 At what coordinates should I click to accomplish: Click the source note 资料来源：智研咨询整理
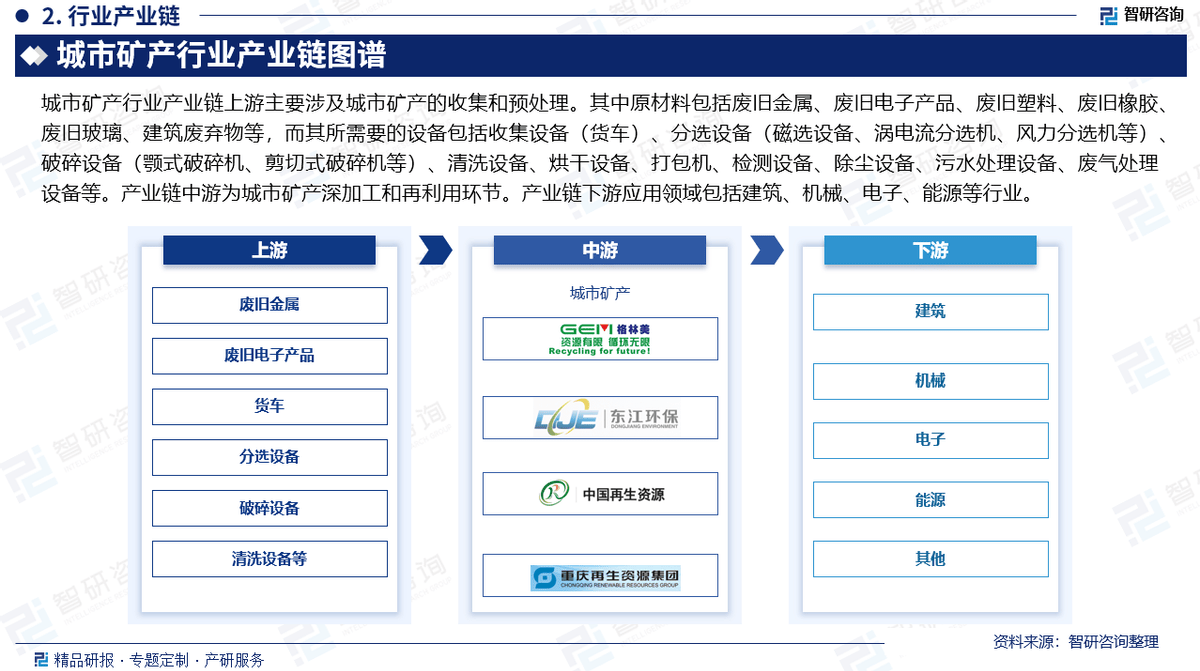coord(1076,641)
